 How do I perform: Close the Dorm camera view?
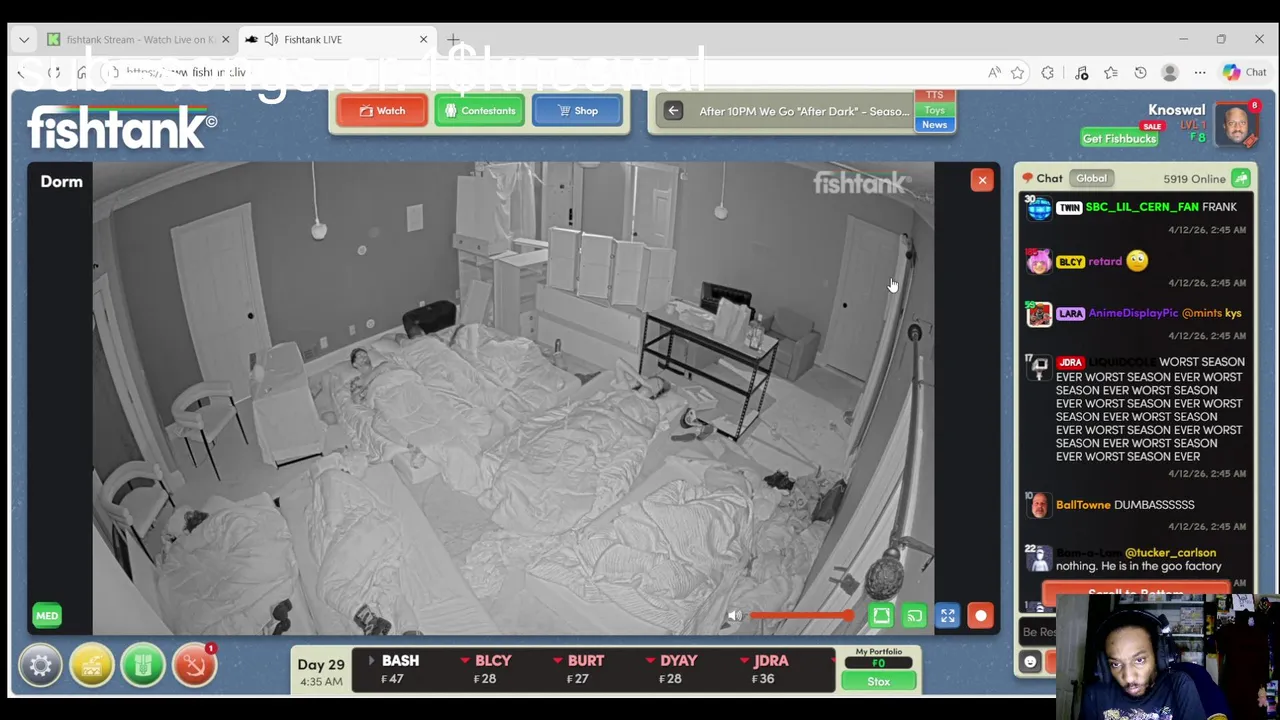pos(982,180)
